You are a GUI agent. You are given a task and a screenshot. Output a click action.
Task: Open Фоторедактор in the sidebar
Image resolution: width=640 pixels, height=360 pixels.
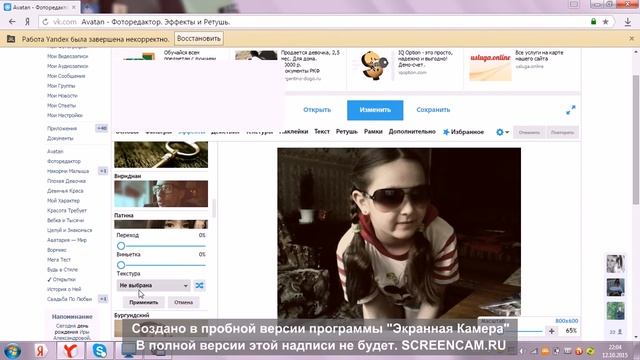[64, 161]
